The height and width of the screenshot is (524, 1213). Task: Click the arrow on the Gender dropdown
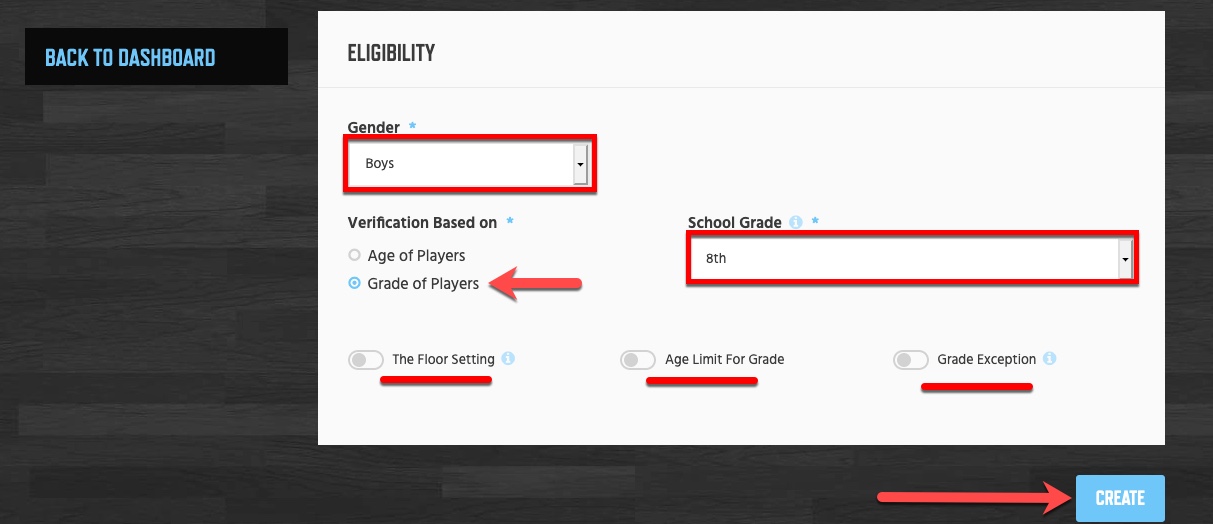pos(580,164)
